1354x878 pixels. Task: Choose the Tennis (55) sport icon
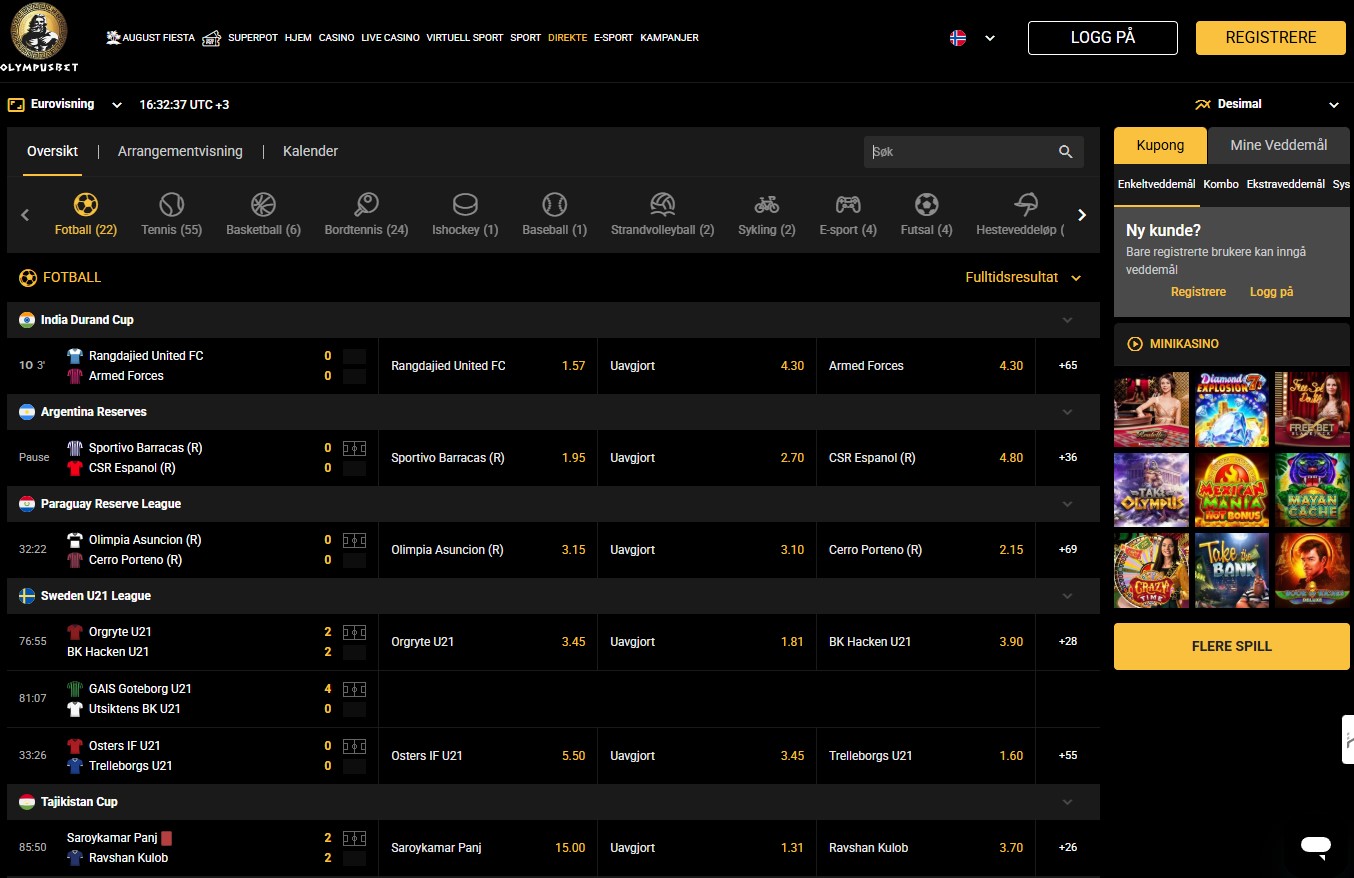[x=172, y=205]
